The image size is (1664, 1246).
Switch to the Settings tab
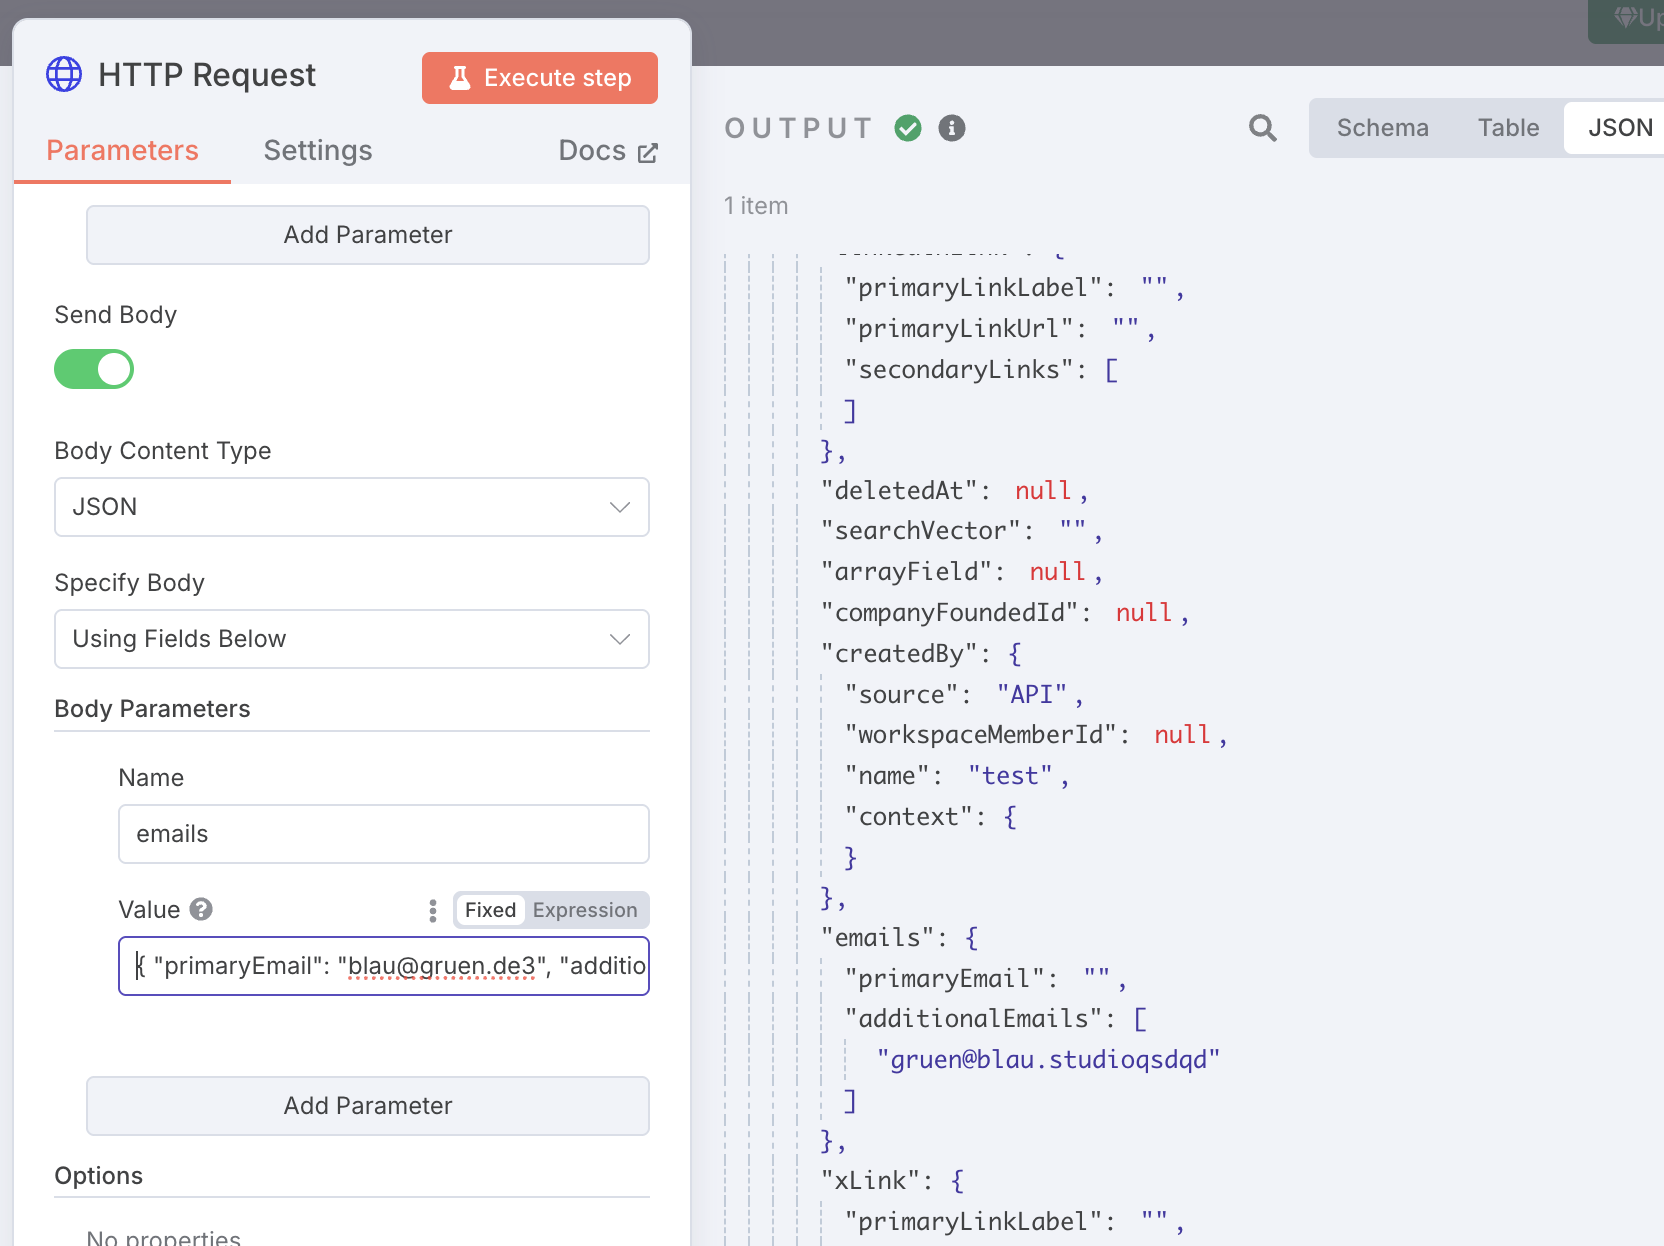[318, 151]
